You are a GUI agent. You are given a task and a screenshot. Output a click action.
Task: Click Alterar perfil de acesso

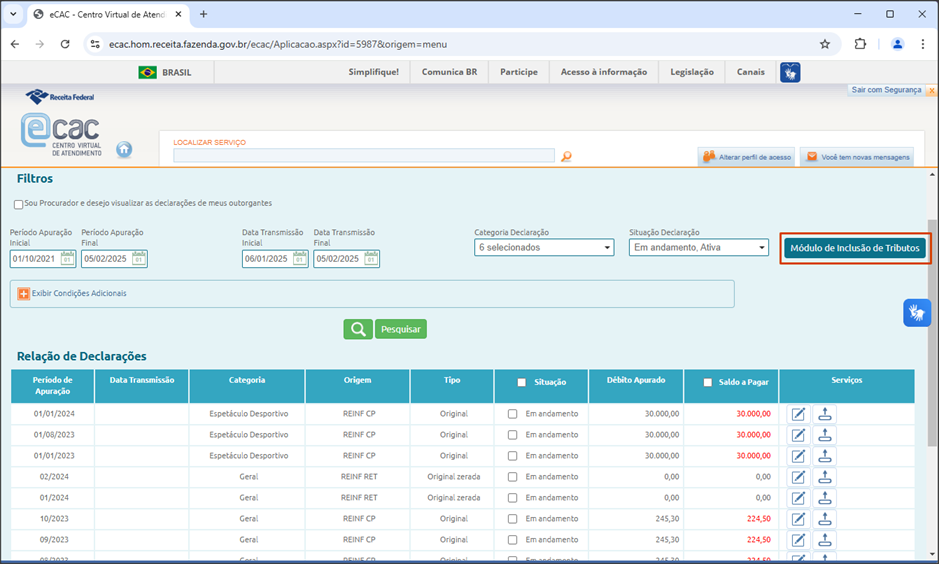click(x=746, y=157)
